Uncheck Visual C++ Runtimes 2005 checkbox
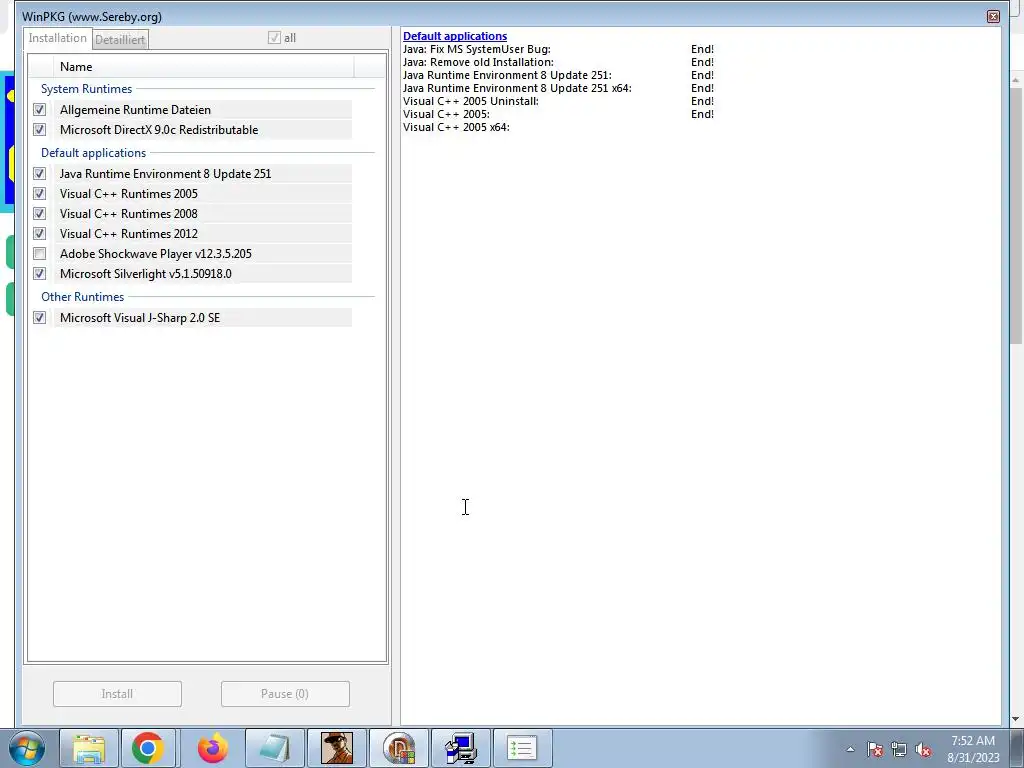This screenshot has height=768, width=1024. tap(40, 194)
